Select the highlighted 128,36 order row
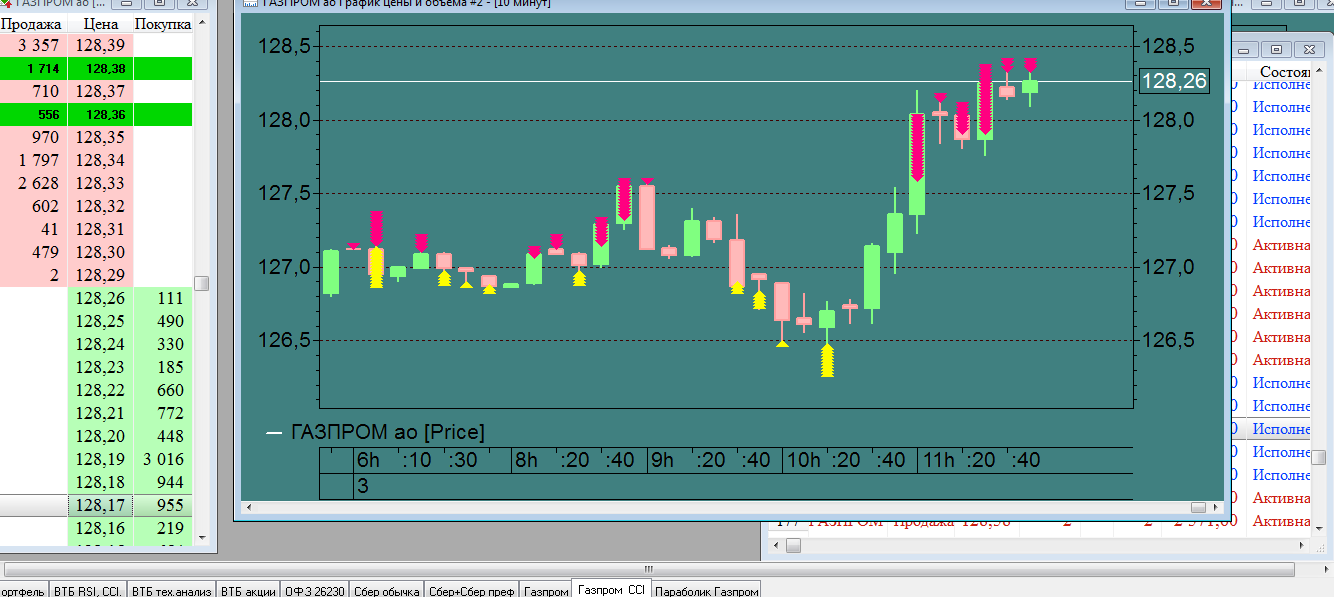Viewport: 1334px width, 597px height. pyautogui.click(x=95, y=114)
